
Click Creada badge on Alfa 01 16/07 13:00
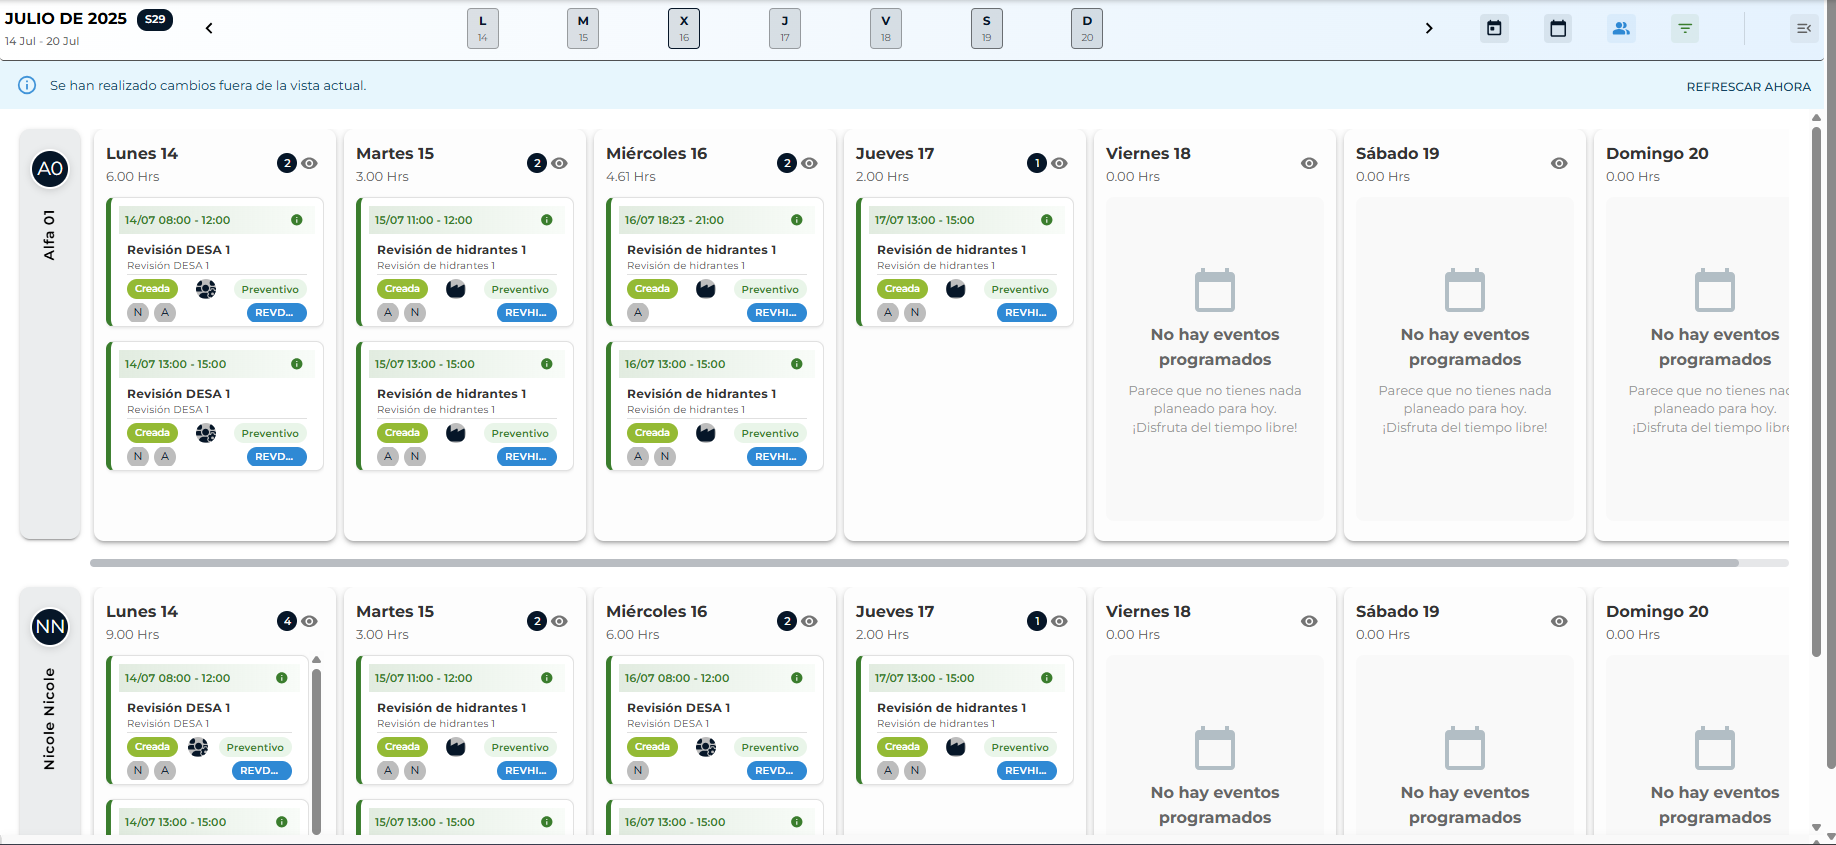click(652, 433)
